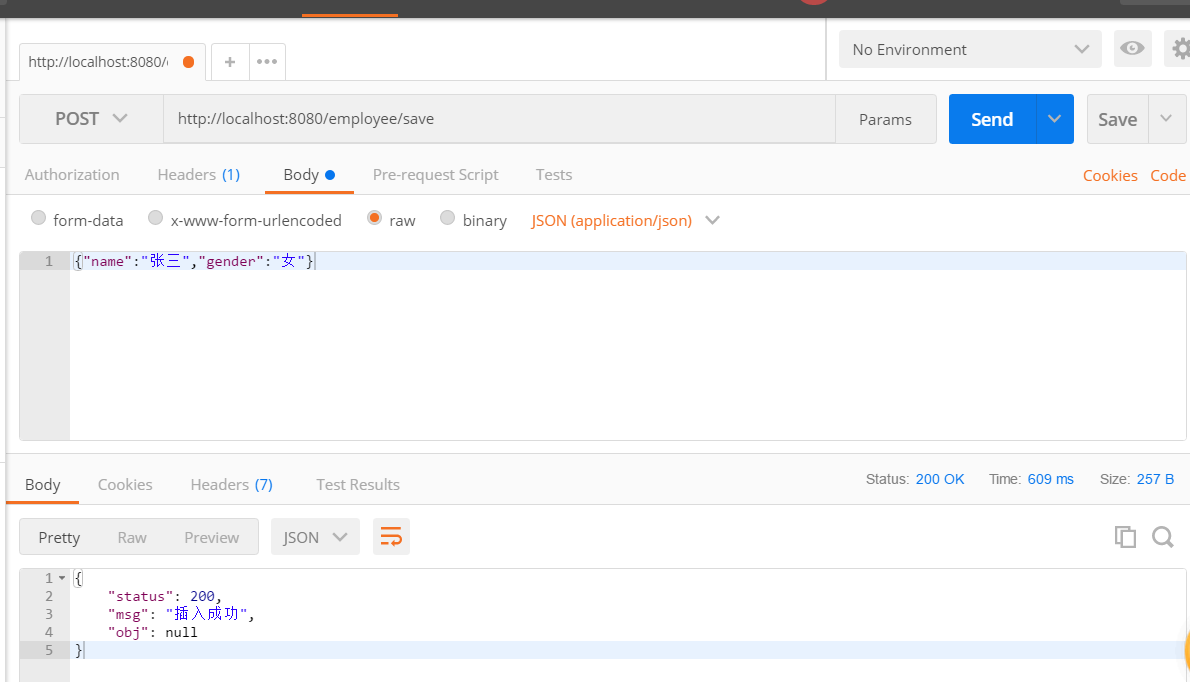Image resolution: width=1190 pixels, height=682 pixels.
Task: Click the 609 ms response time
Action: click(x=1050, y=479)
